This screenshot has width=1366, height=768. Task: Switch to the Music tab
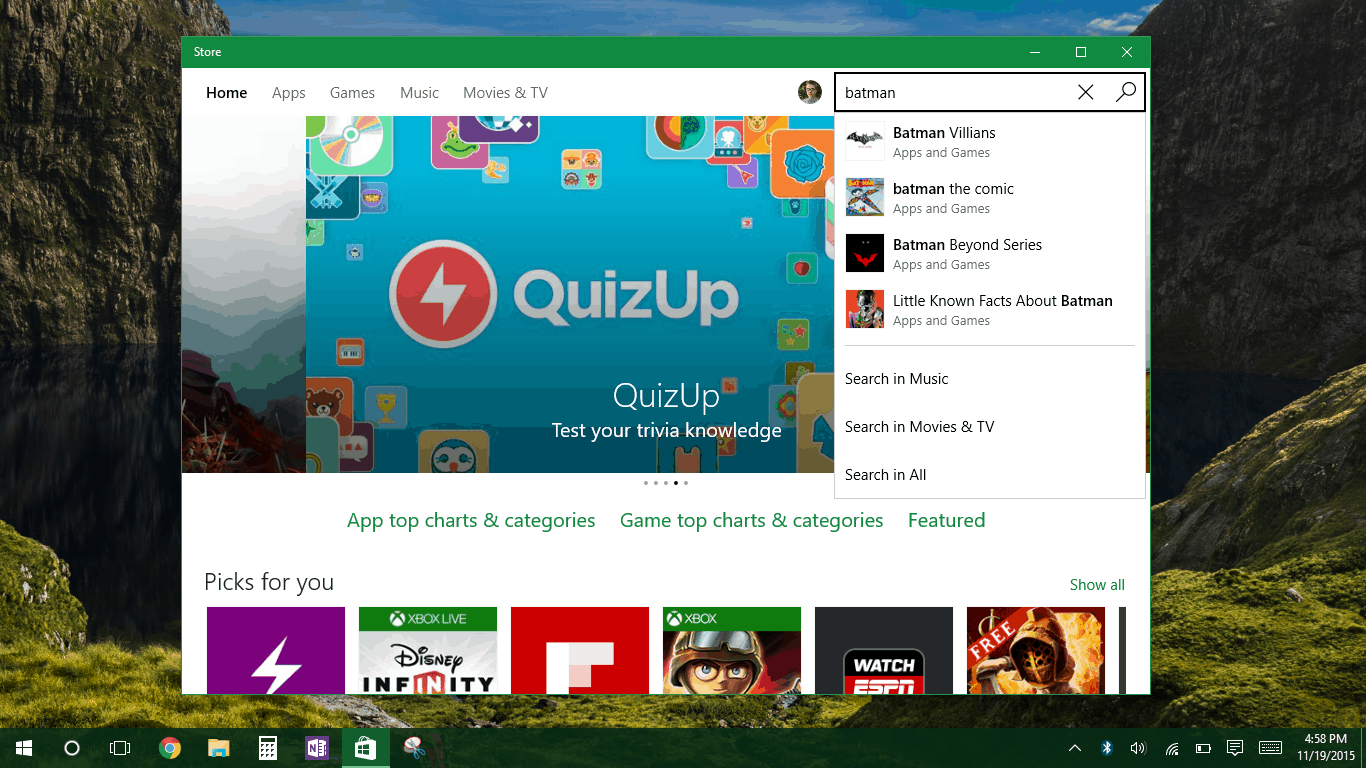[419, 93]
